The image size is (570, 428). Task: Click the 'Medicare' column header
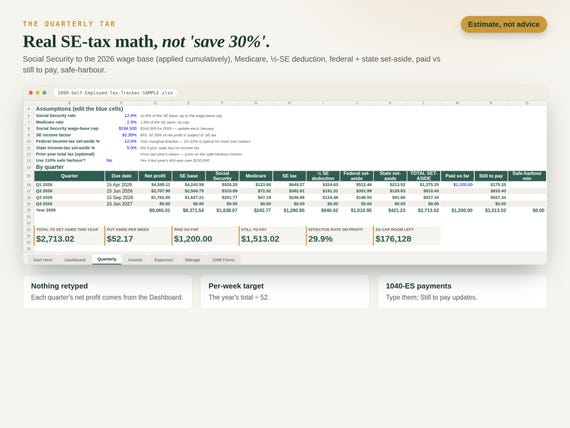pyautogui.click(x=256, y=176)
